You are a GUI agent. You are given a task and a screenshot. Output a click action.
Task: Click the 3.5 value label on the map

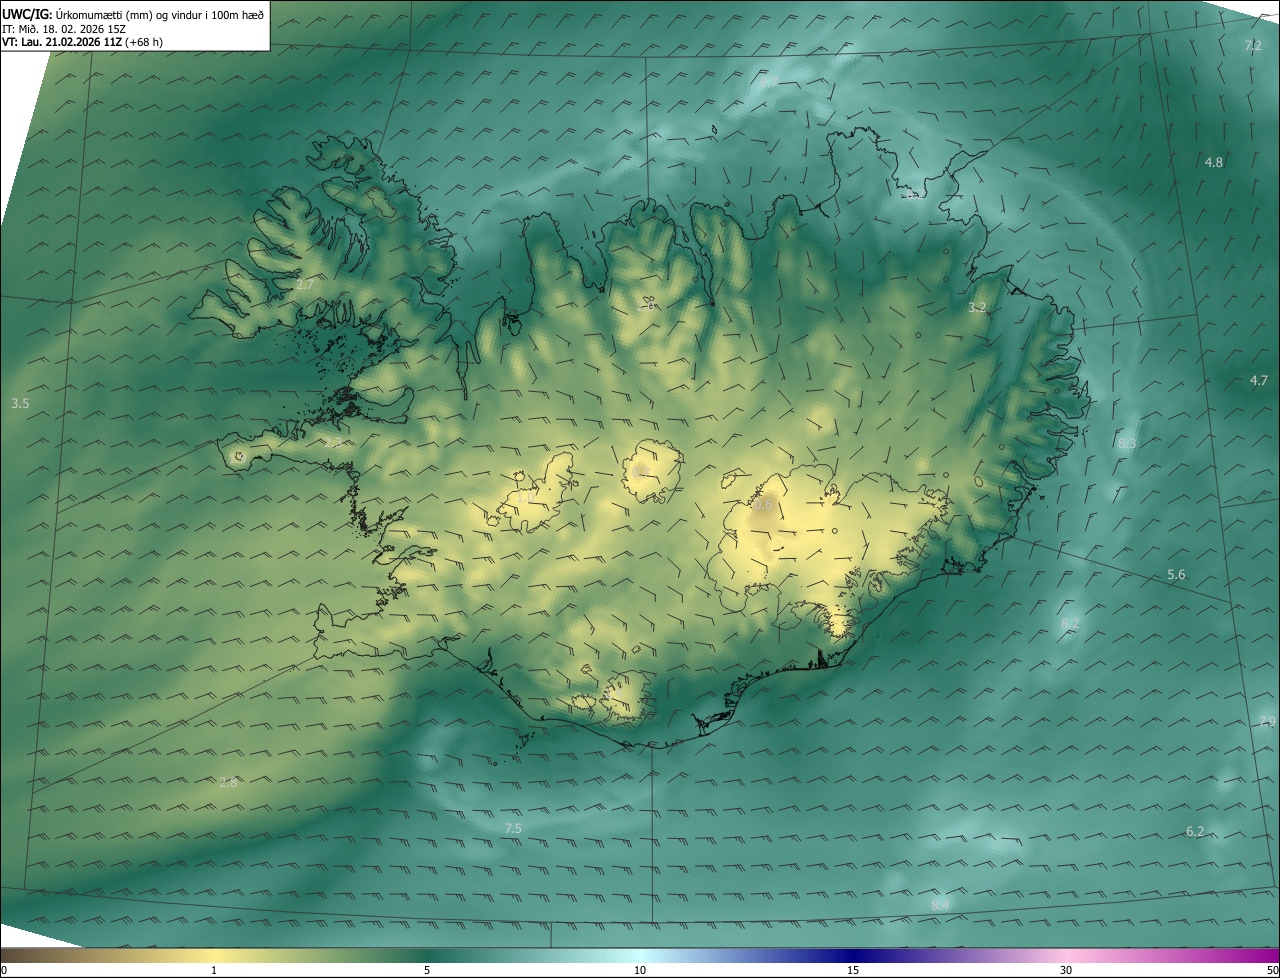[20, 403]
